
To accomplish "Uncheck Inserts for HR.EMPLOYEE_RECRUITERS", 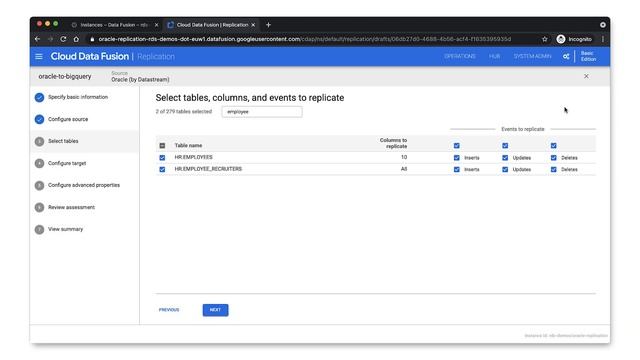I will pos(457,169).
